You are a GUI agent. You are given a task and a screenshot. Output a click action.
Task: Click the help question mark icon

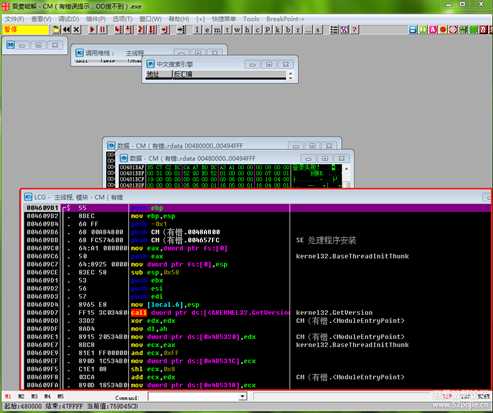click(x=355, y=30)
